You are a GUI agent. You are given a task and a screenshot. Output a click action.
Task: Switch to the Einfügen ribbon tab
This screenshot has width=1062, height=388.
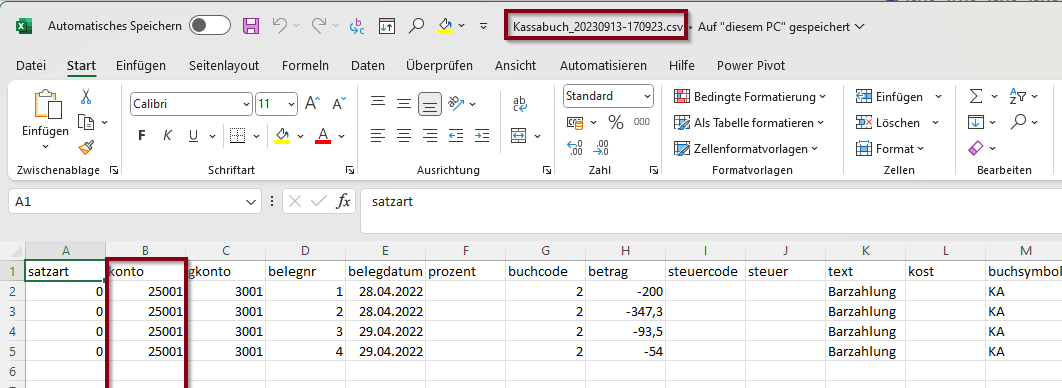coord(141,66)
